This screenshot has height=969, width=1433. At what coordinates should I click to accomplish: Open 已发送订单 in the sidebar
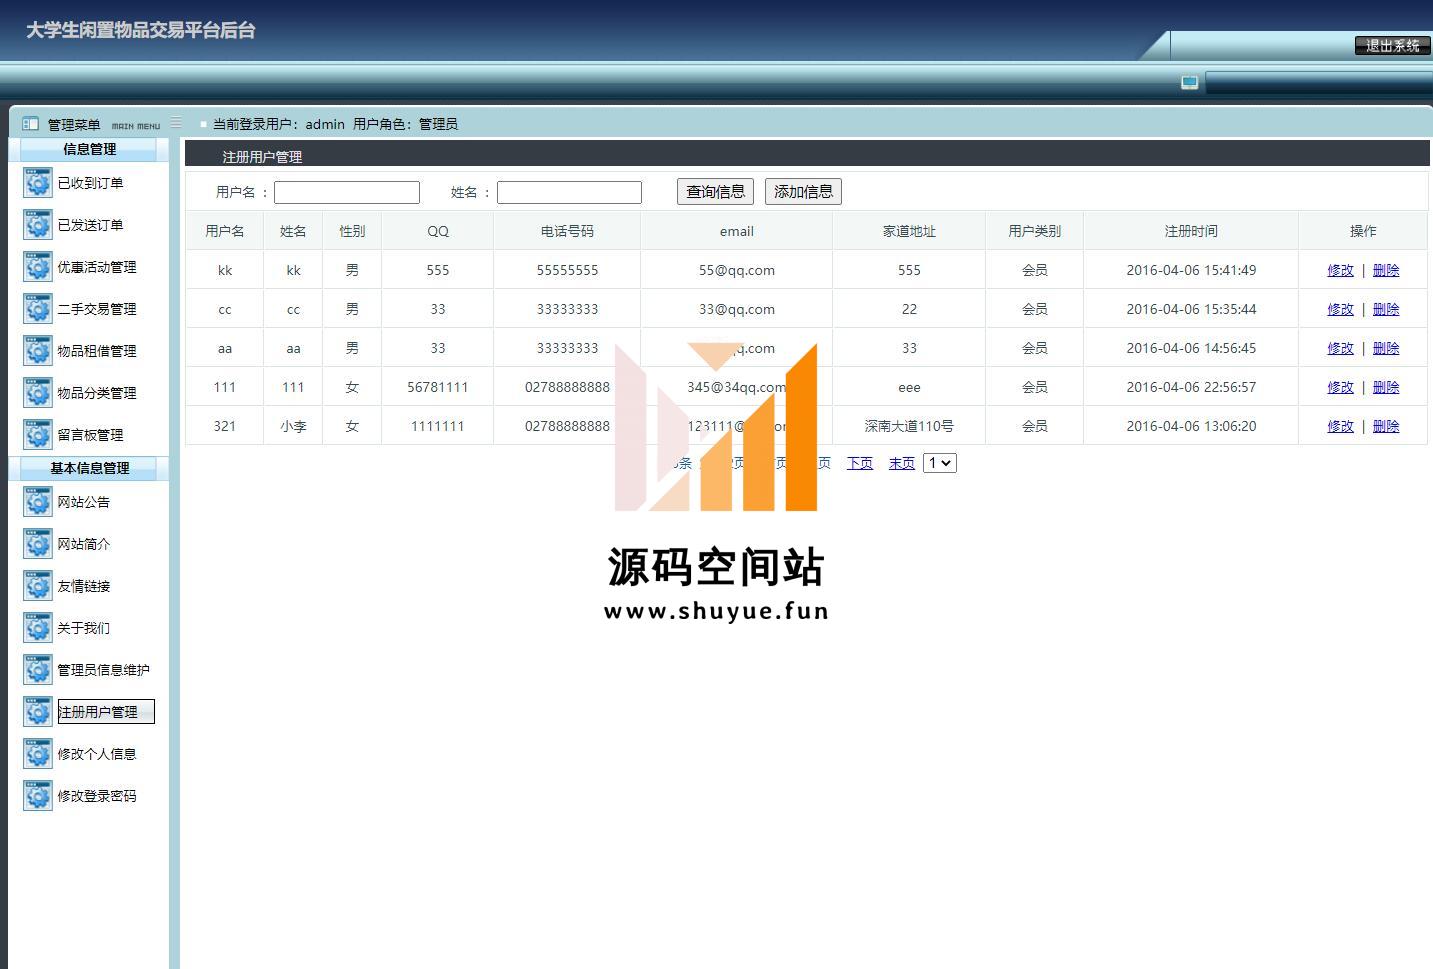coord(90,225)
